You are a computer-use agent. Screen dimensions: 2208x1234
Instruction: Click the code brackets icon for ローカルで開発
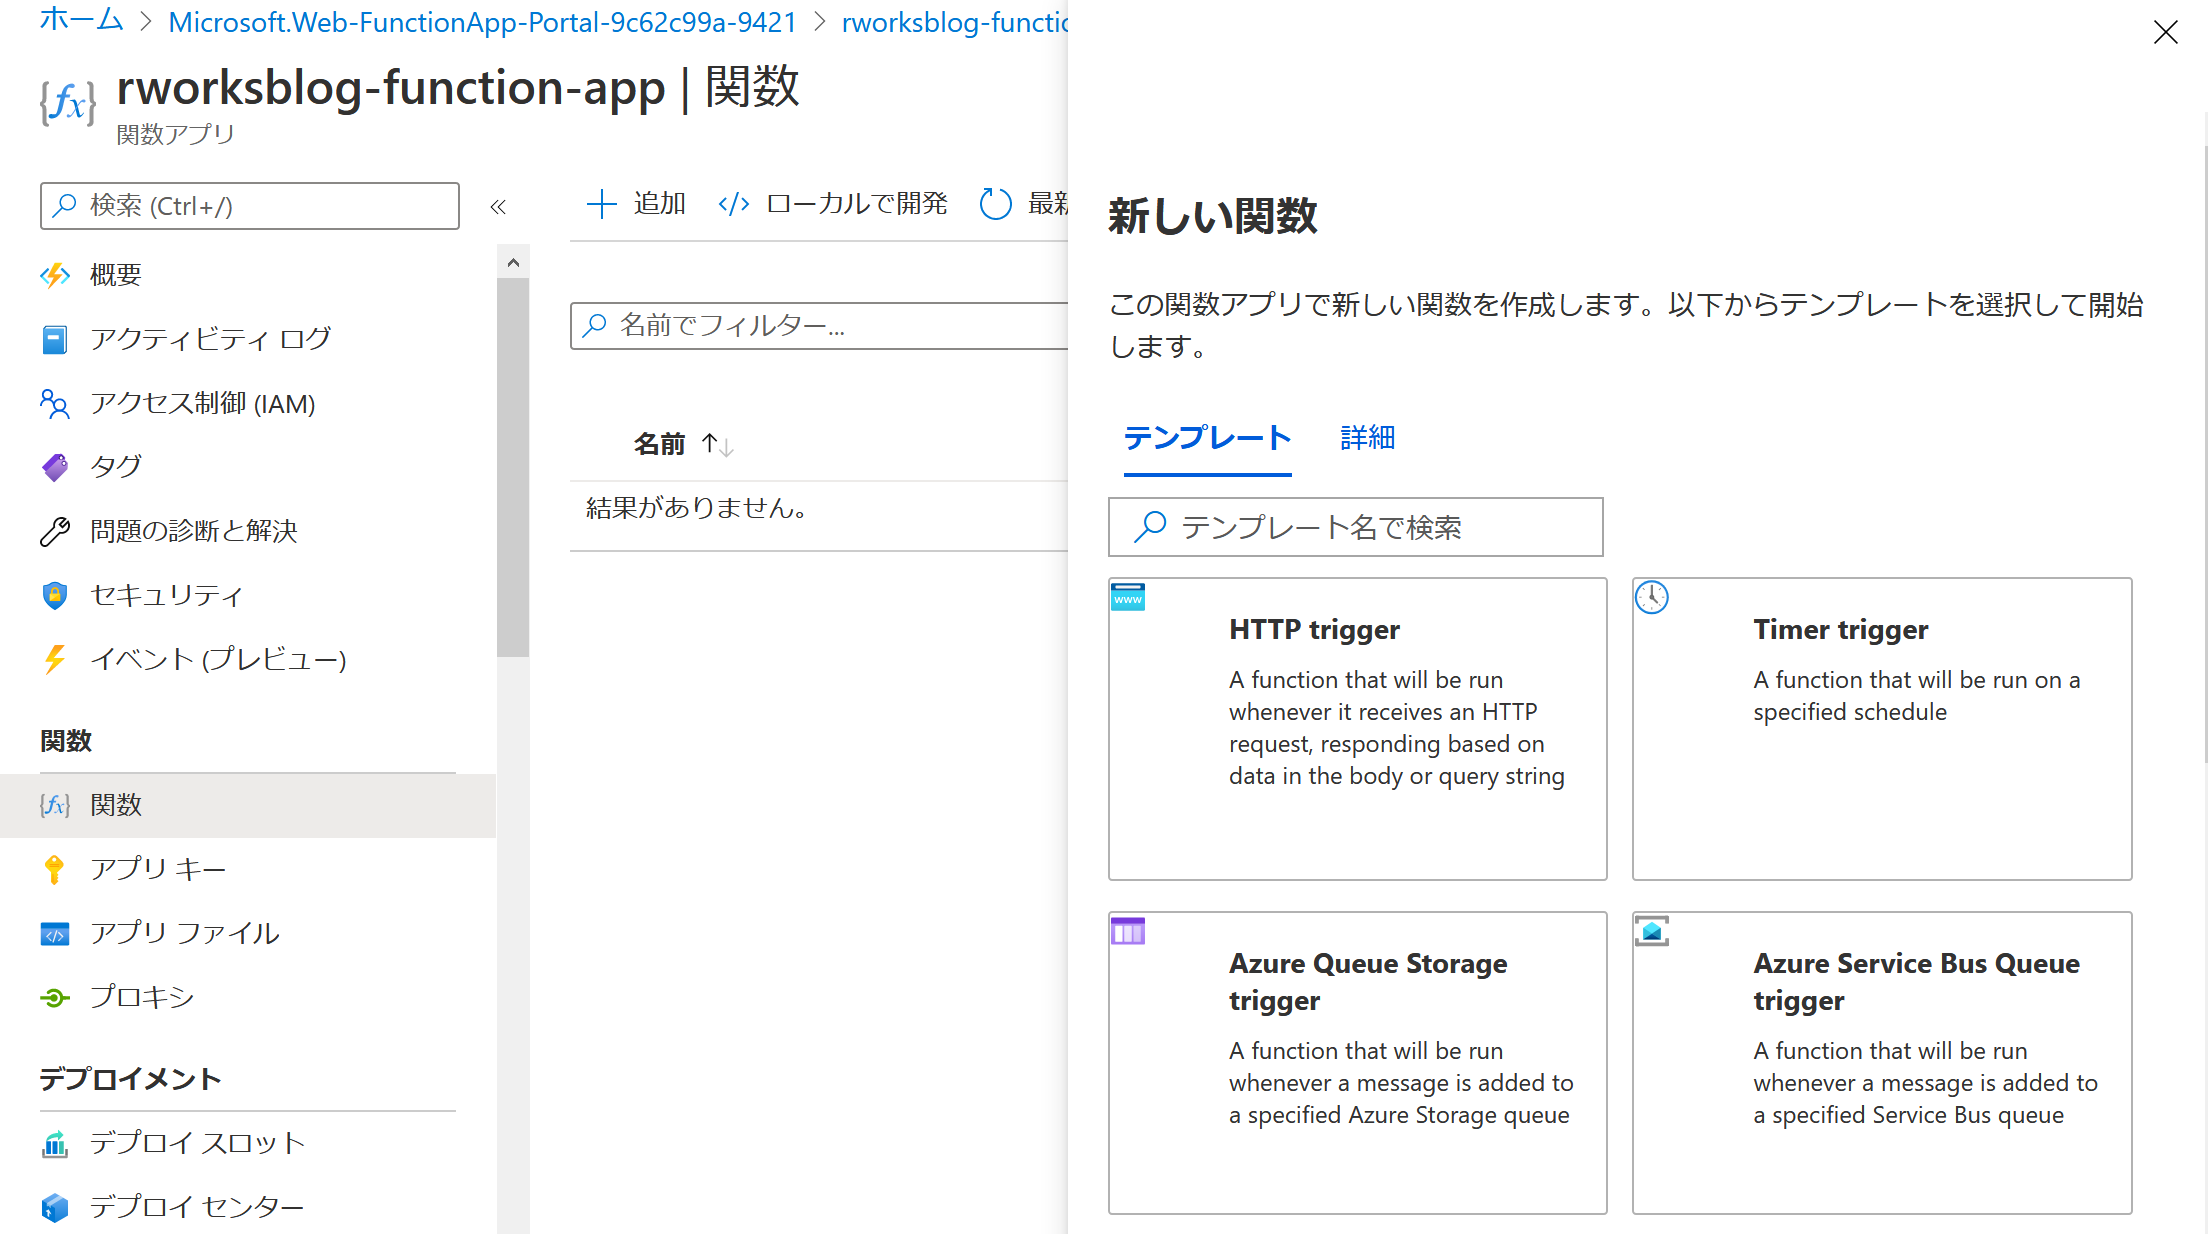[734, 204]
